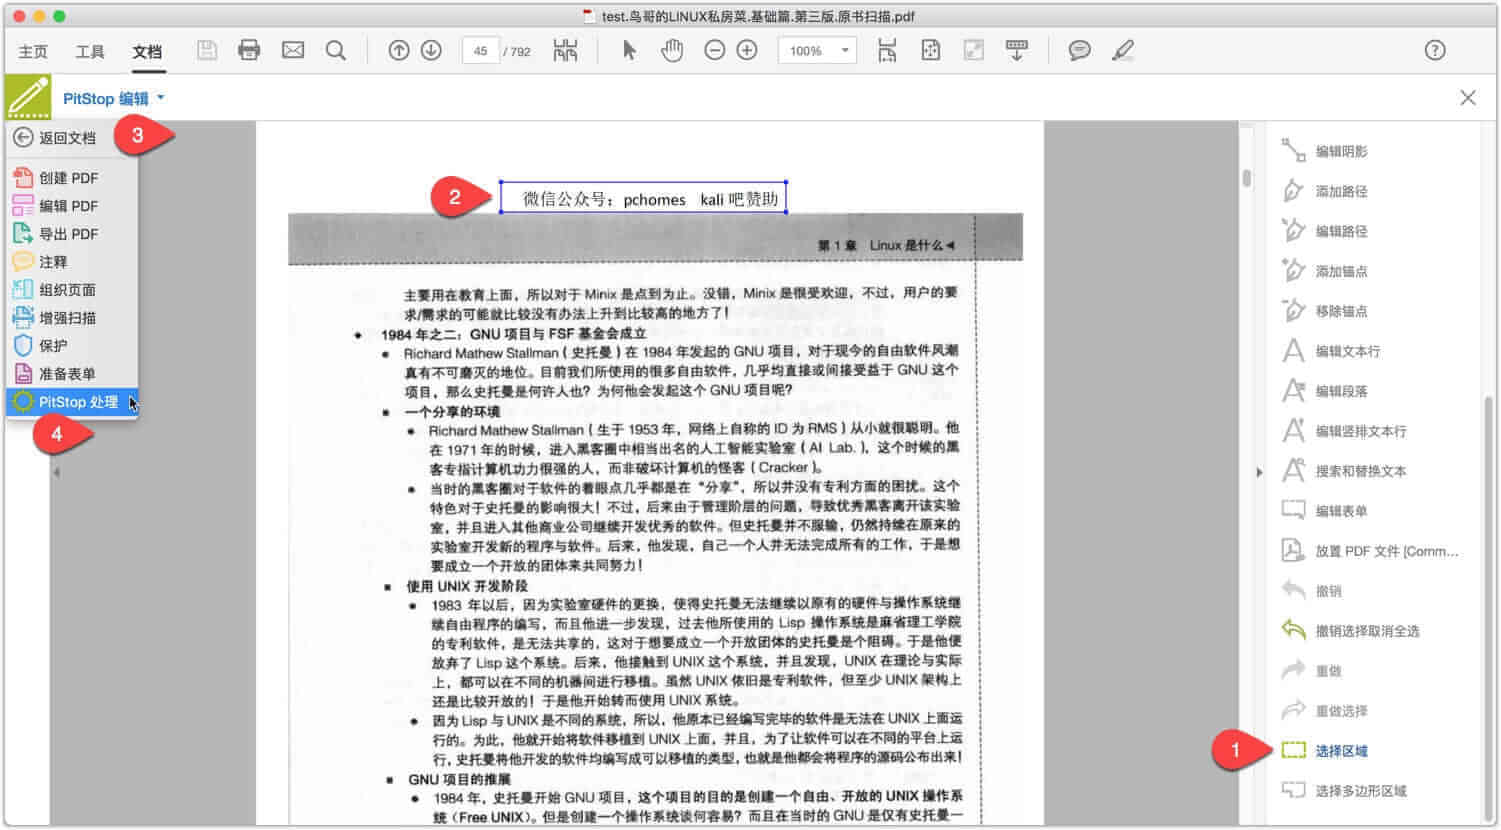Screen dimensions: 1501x830
Task: Click the print icon in toolbar
Action: coord(249,50)
